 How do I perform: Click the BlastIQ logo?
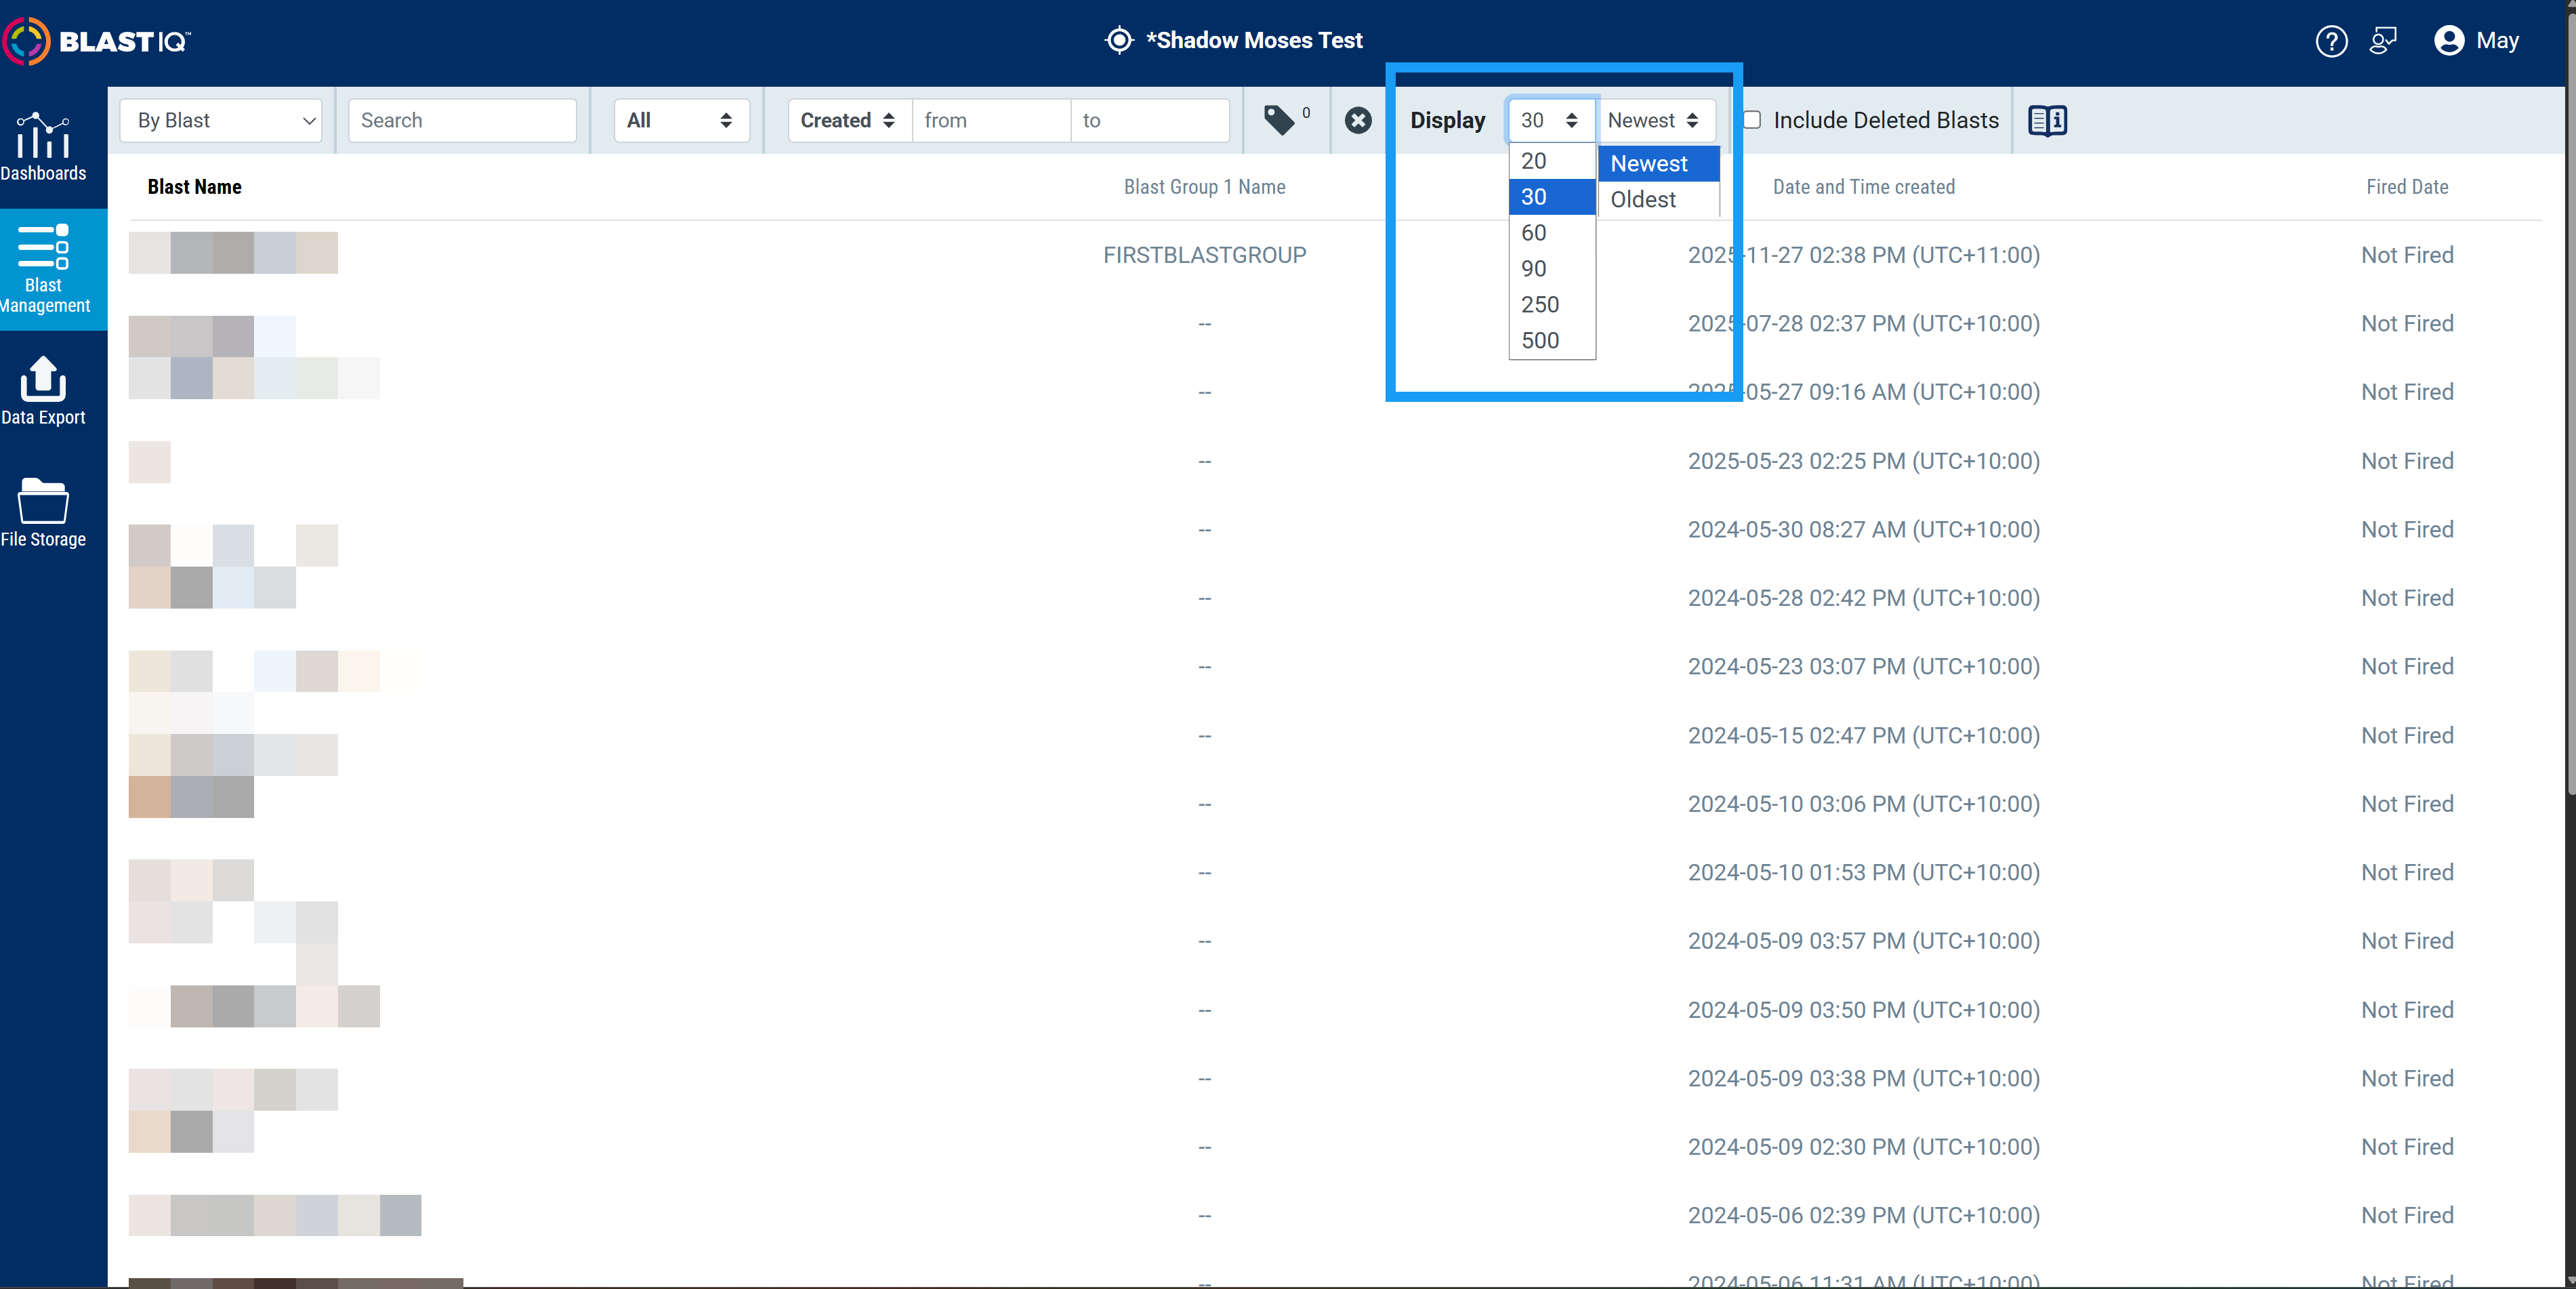point(97,41)
